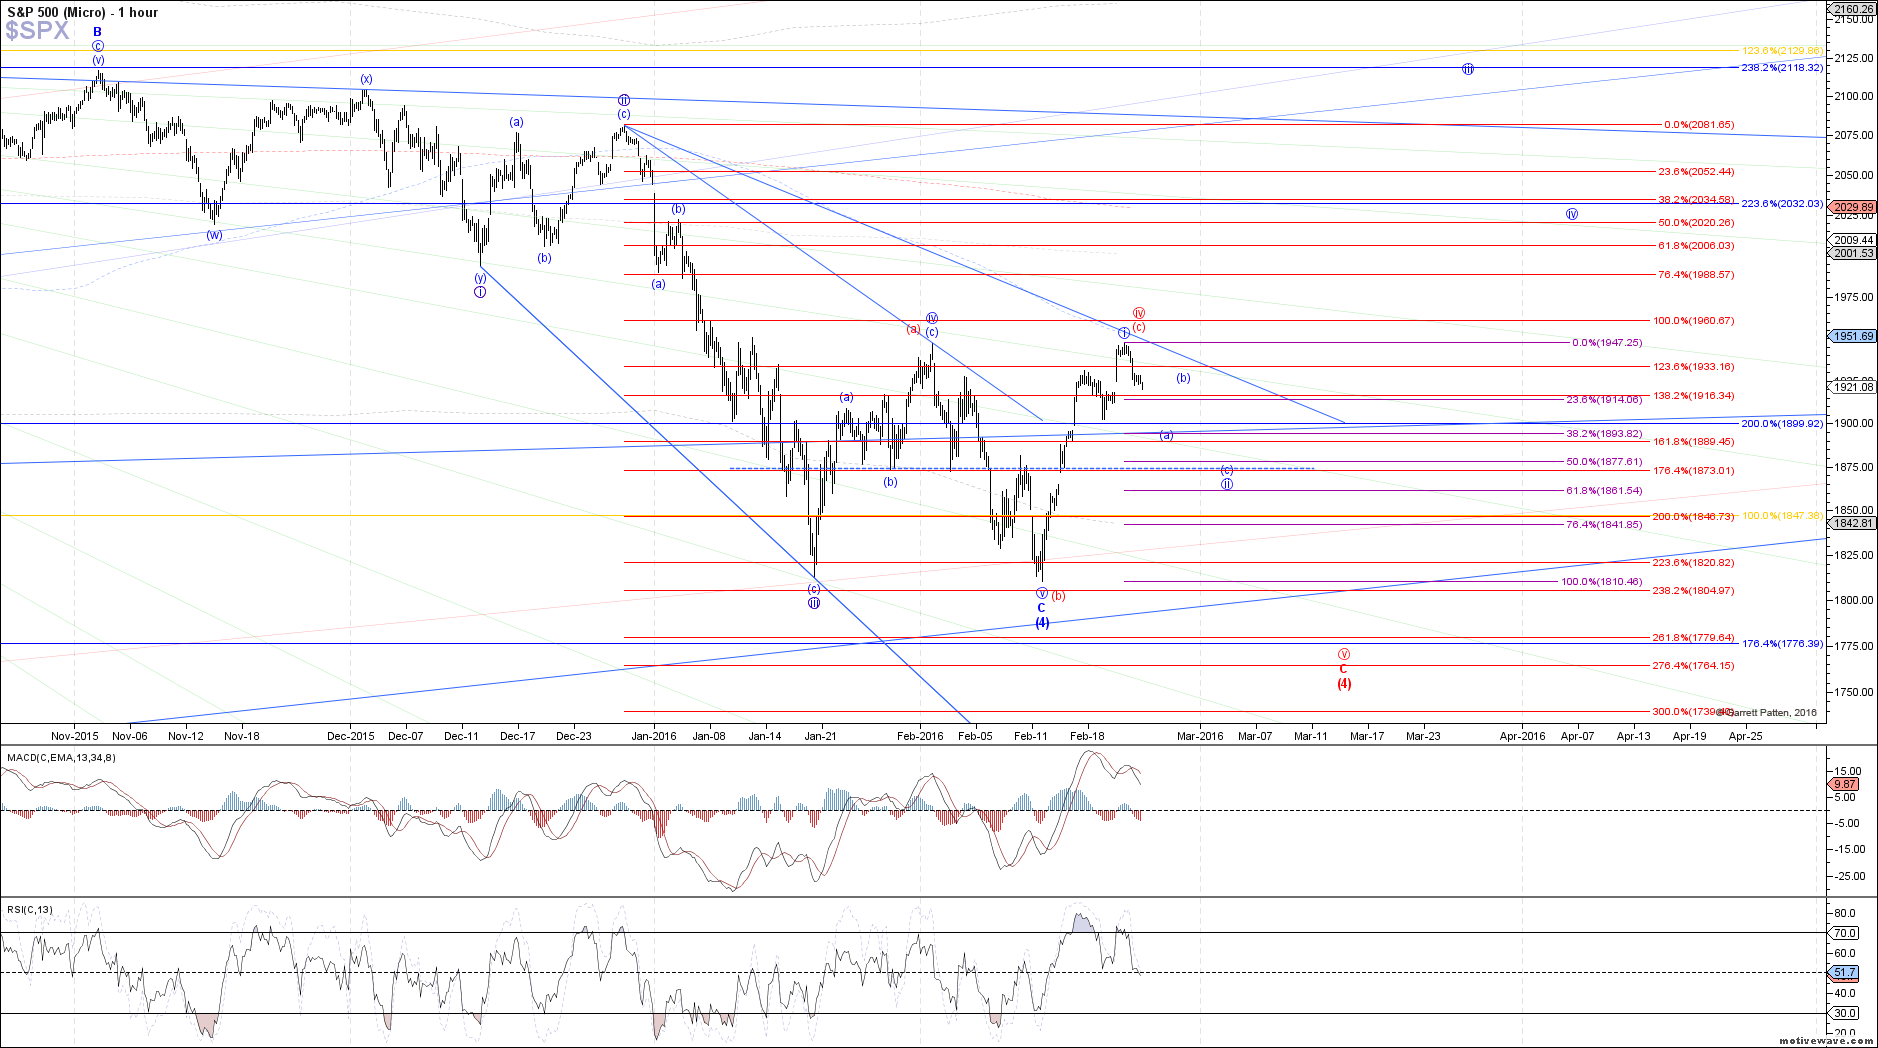Click the Dec-2015 date on time axis
Image resolution: width=1878 pixels, height=1048 pixels.
351,736
